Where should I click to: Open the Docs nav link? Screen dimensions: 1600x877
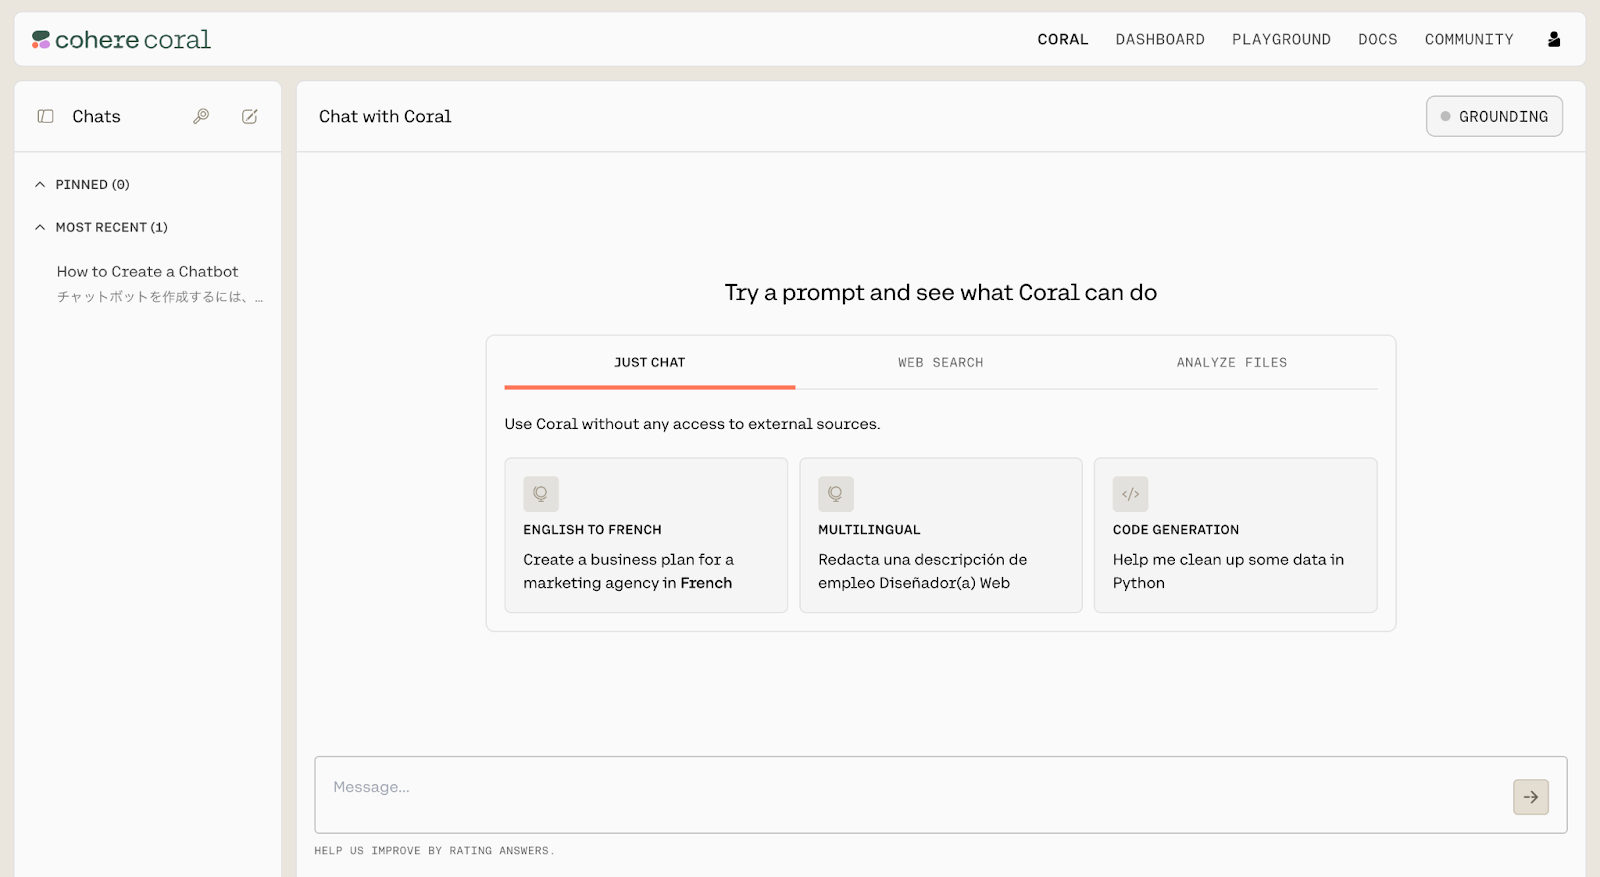[1377, 40]
